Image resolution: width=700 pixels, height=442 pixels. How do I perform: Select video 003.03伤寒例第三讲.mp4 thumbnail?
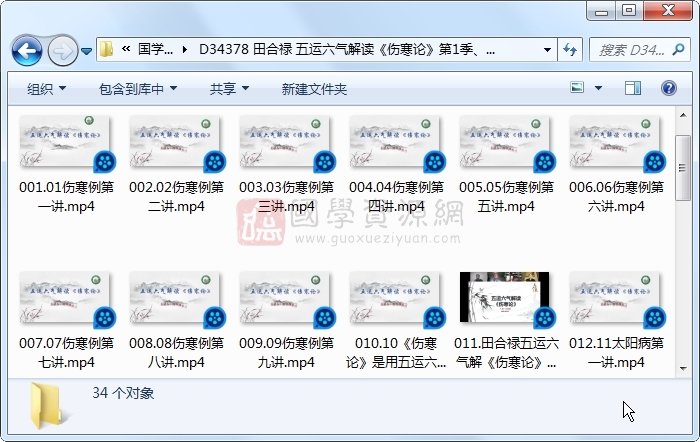(x=286, y=143)
